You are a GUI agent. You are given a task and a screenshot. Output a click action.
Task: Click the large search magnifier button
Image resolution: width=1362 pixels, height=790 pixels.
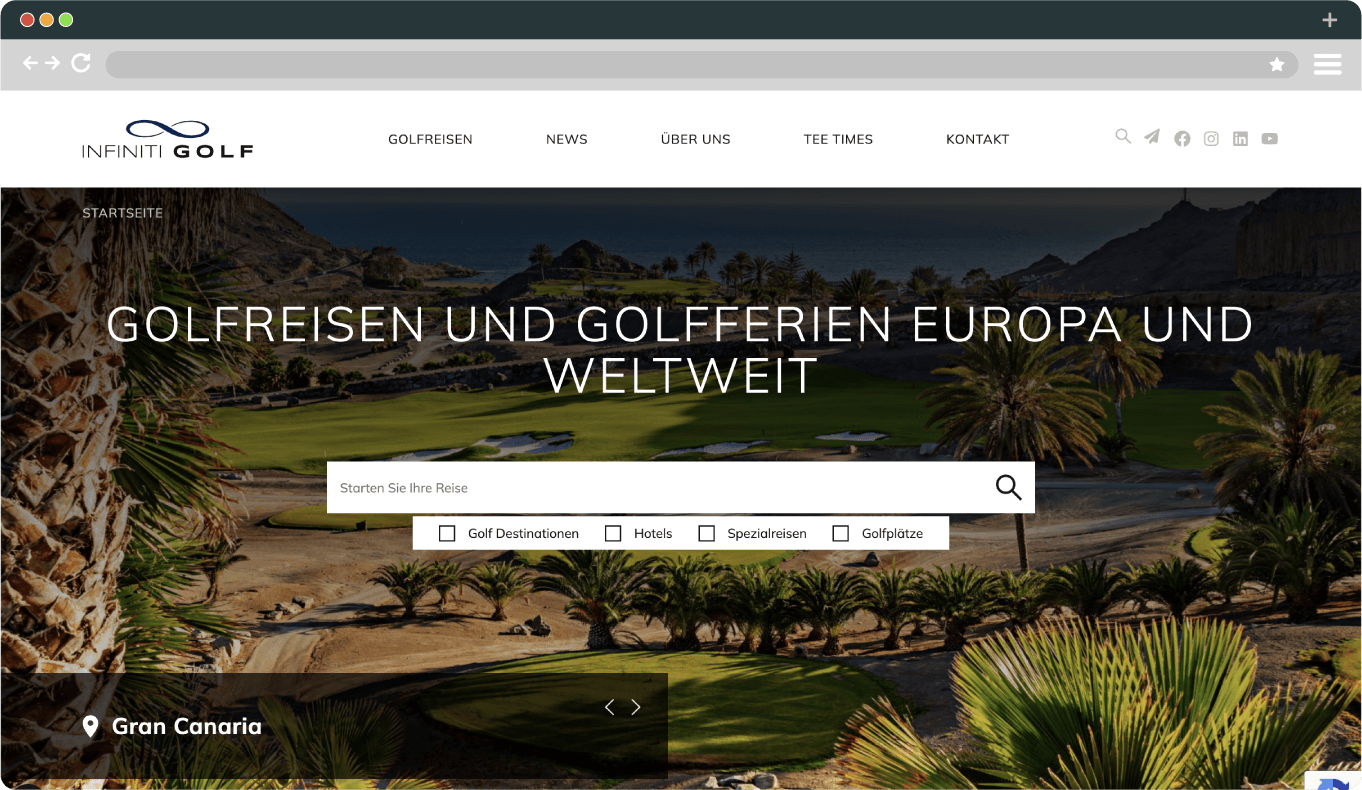pos(1009,488)
